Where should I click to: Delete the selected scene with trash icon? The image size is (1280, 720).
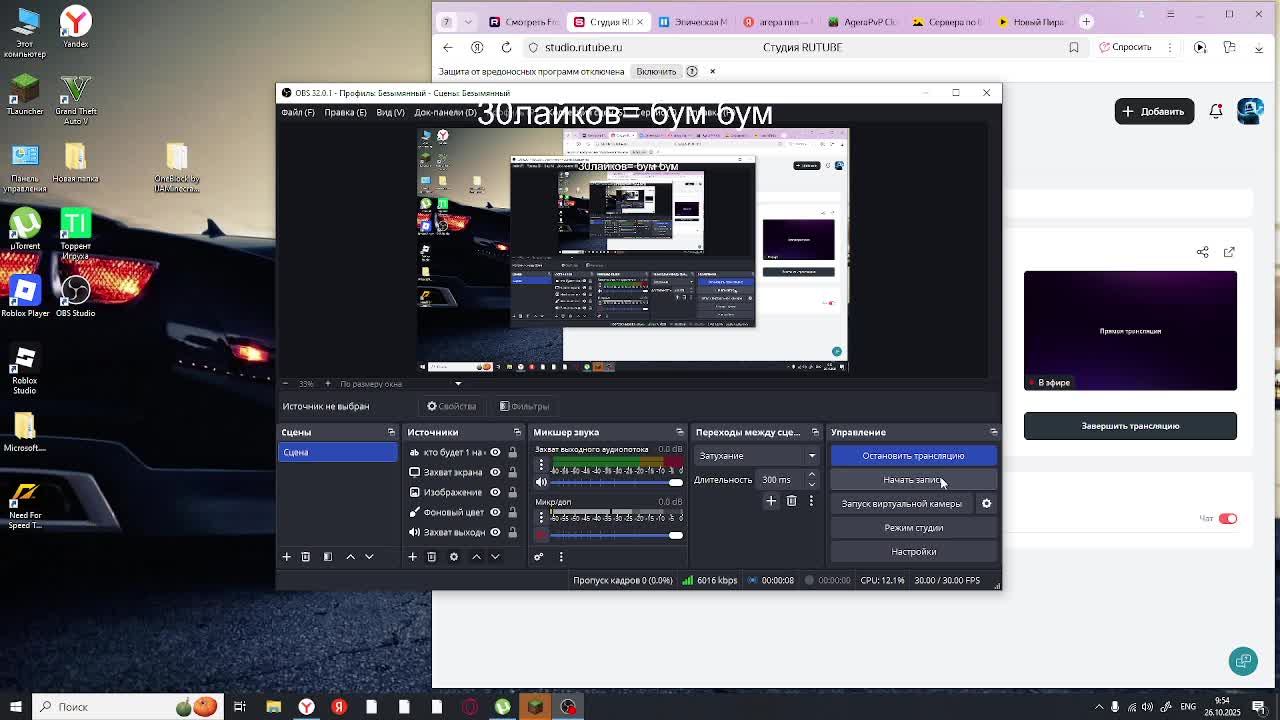coord(306,557)
